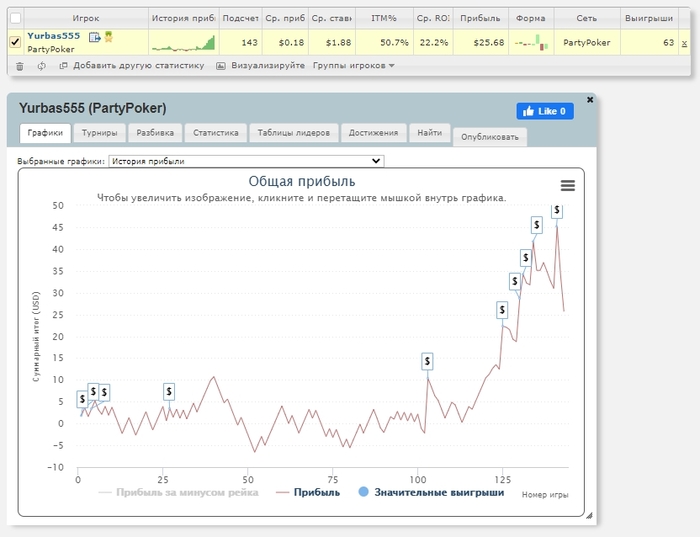Switch to the Турниры tab

99,133
